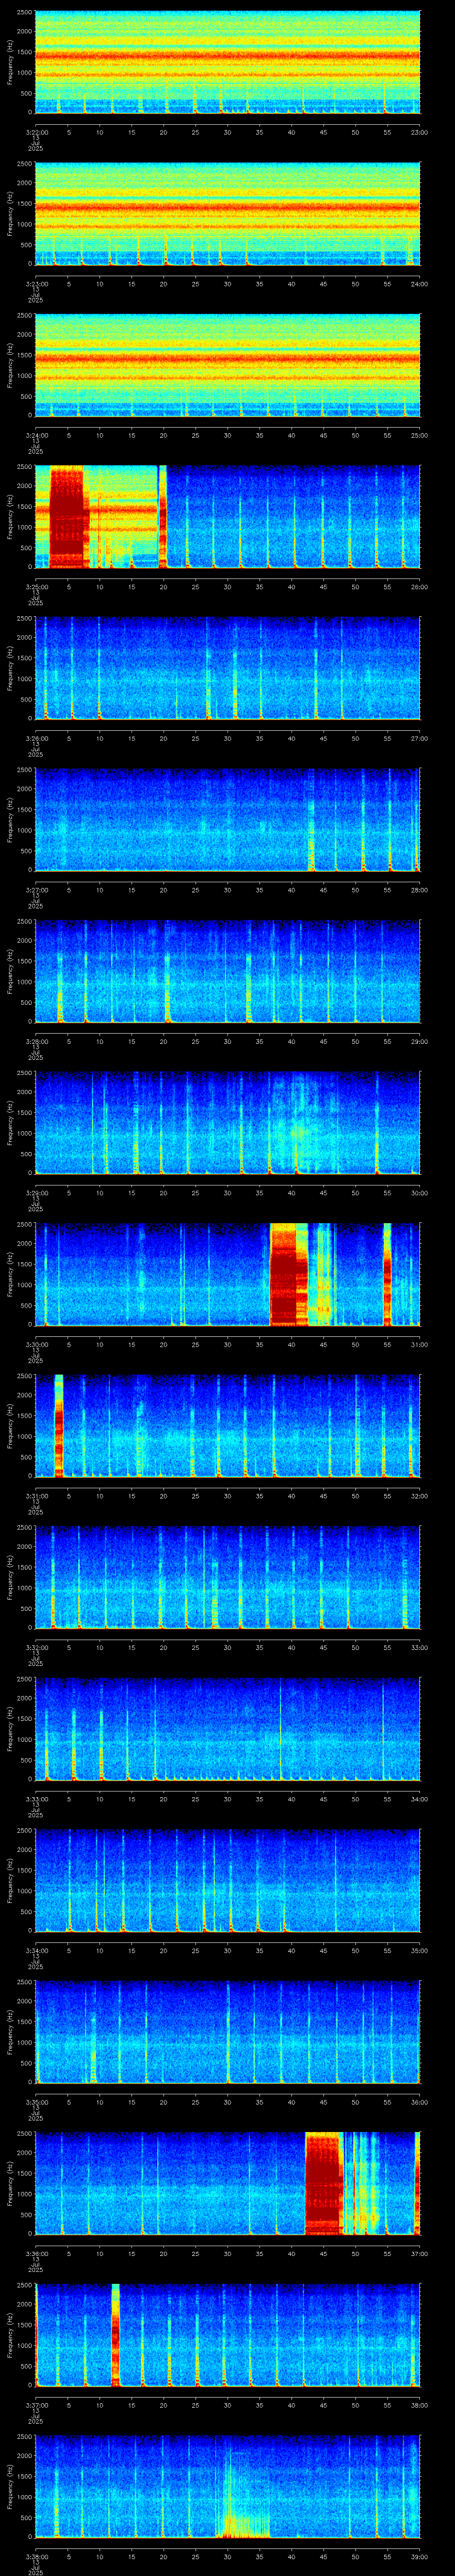The height and width of the screenshot is (2576, 455).
Task: Click the '23:00' end time label
Action: [x=419, y=131]
